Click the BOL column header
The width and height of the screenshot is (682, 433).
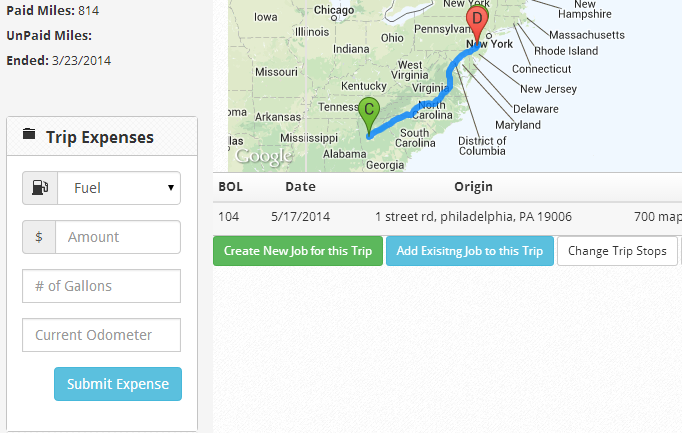point(230,187)
